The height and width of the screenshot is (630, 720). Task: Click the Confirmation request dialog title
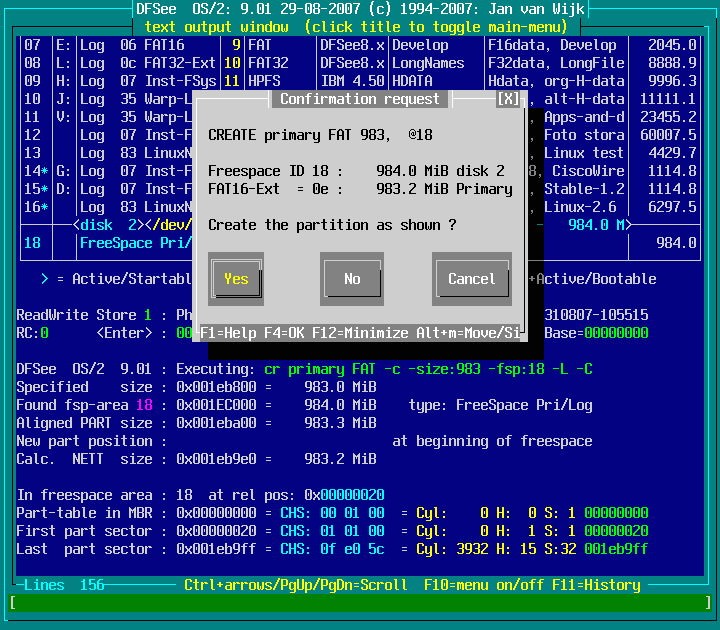point(359,99)
